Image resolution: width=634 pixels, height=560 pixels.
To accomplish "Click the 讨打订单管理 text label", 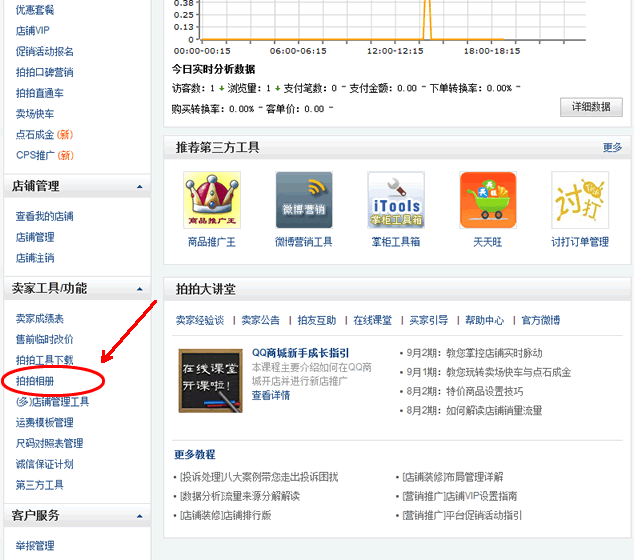I will pyautogui.click(x=580, y=242).
